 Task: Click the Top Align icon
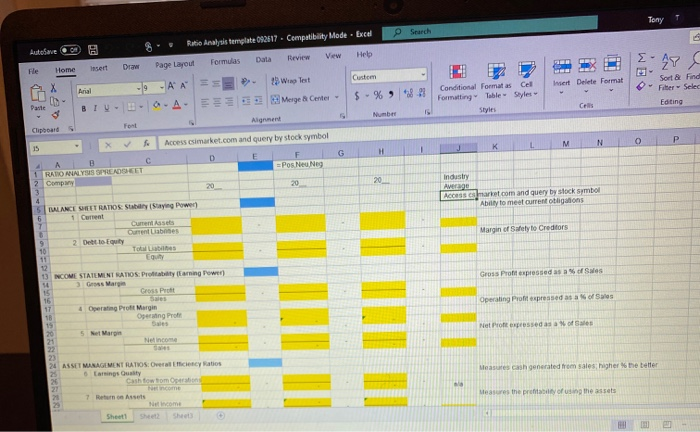pos(204,83)
